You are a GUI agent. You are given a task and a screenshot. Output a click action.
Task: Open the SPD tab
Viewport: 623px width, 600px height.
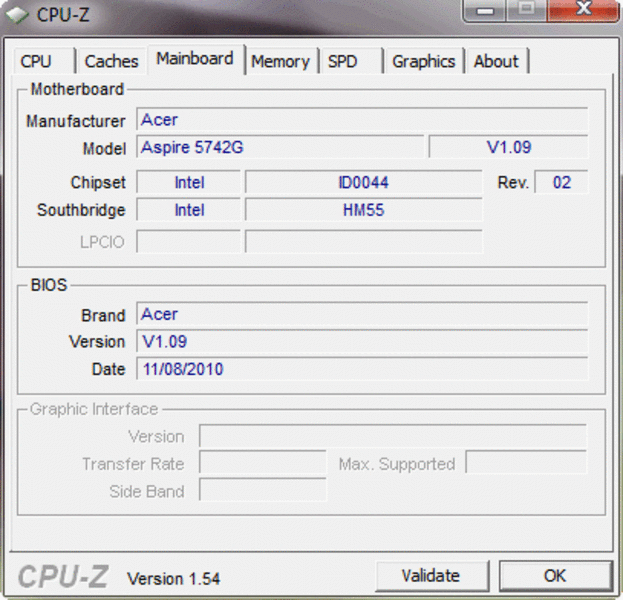350,61
